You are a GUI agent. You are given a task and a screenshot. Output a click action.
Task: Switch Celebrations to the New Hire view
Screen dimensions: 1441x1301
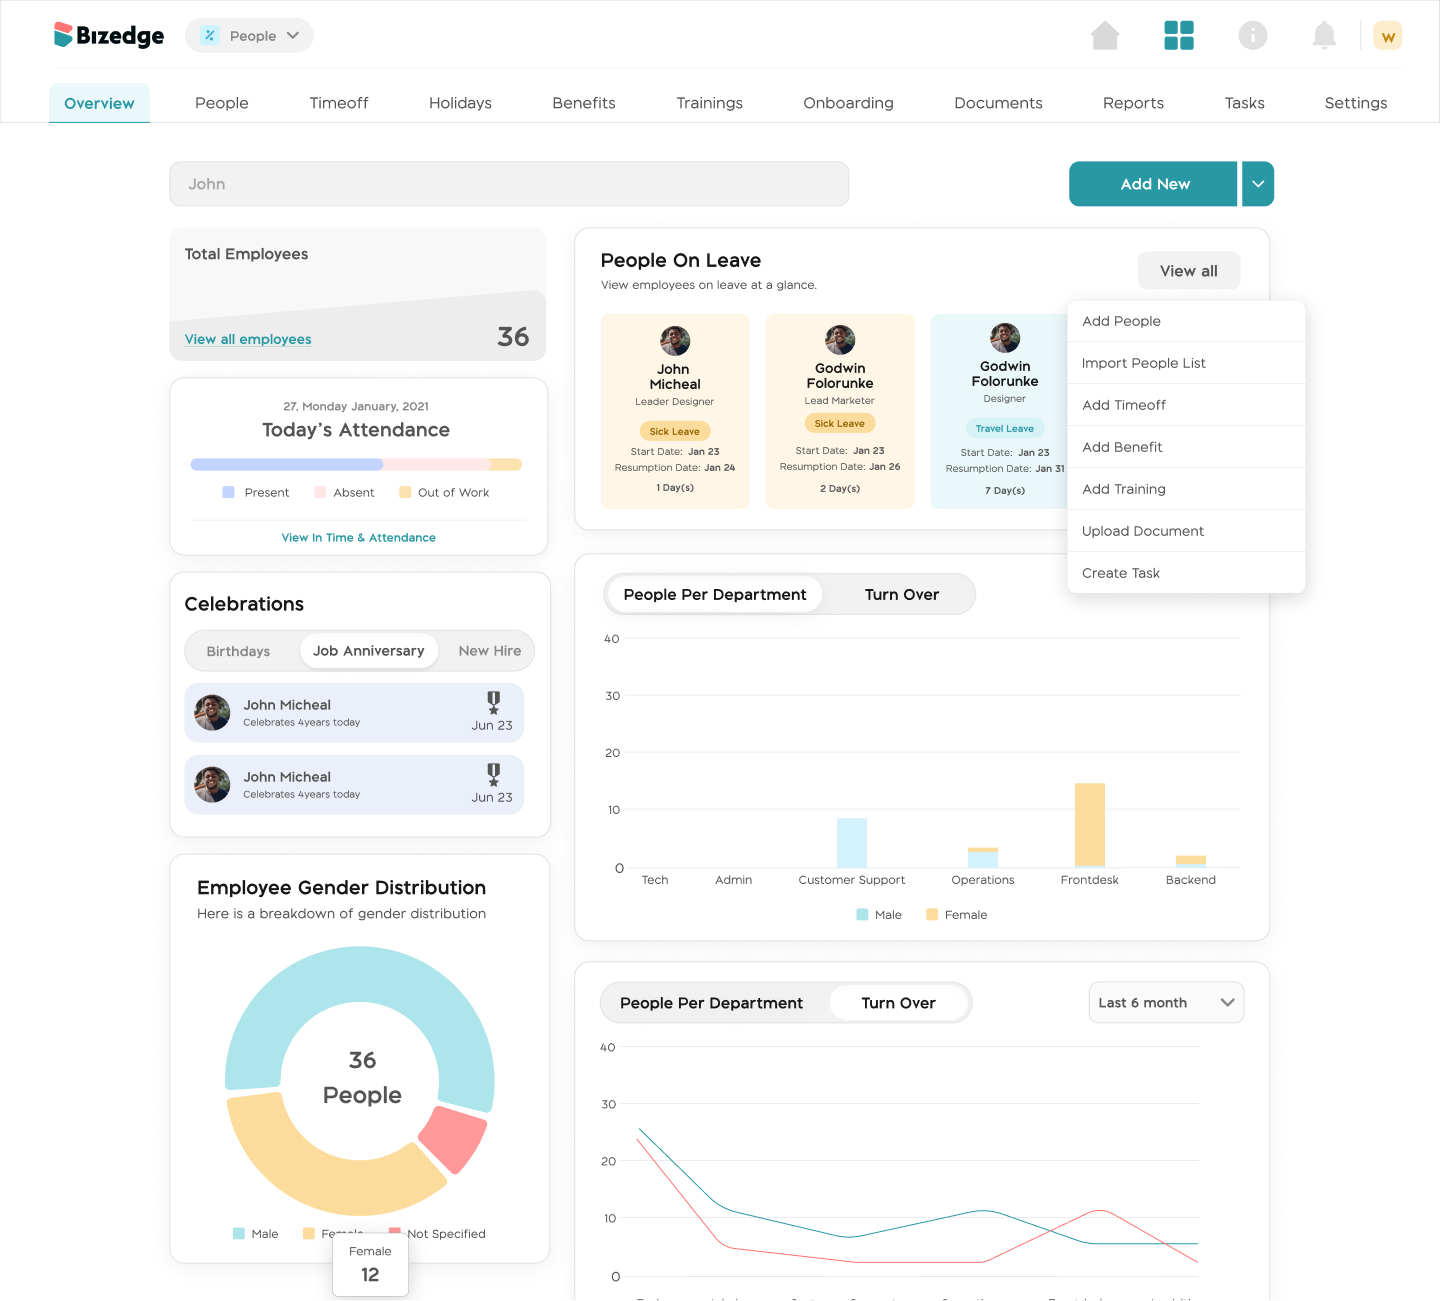489,651
